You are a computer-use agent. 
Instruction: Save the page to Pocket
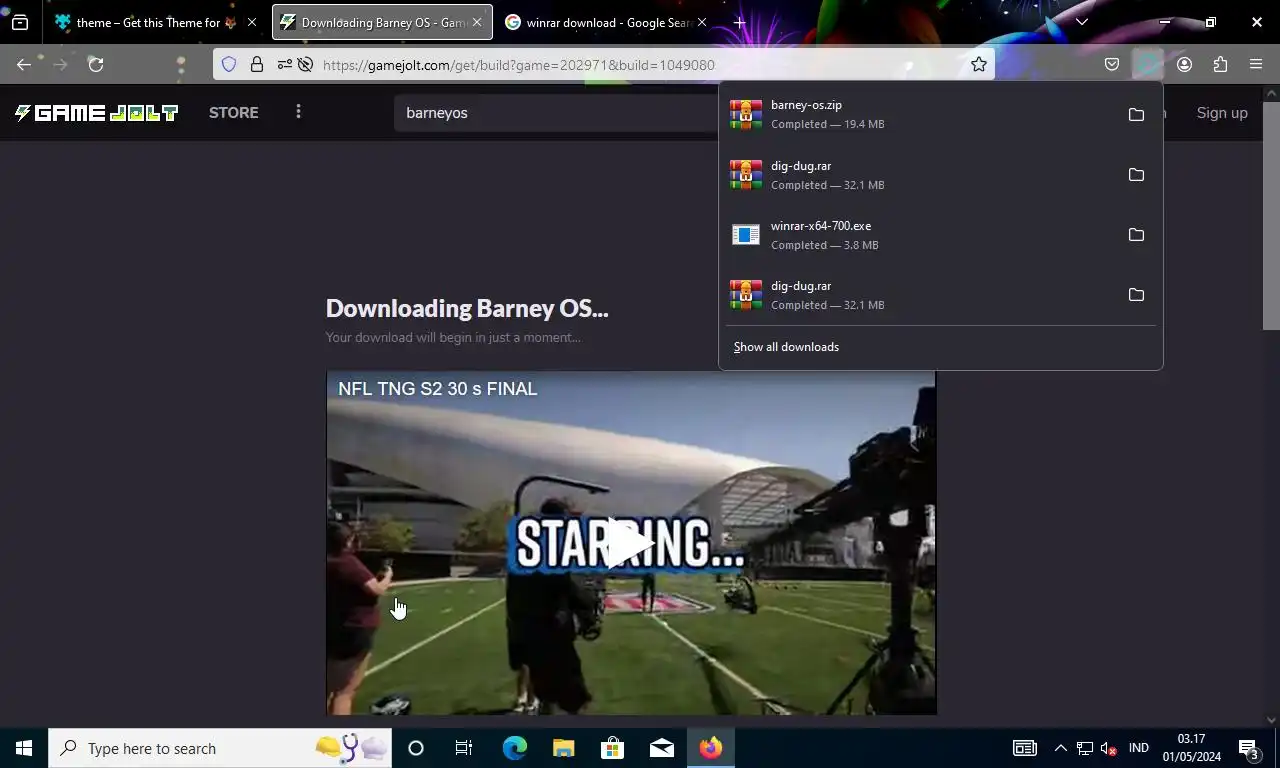1112,65
